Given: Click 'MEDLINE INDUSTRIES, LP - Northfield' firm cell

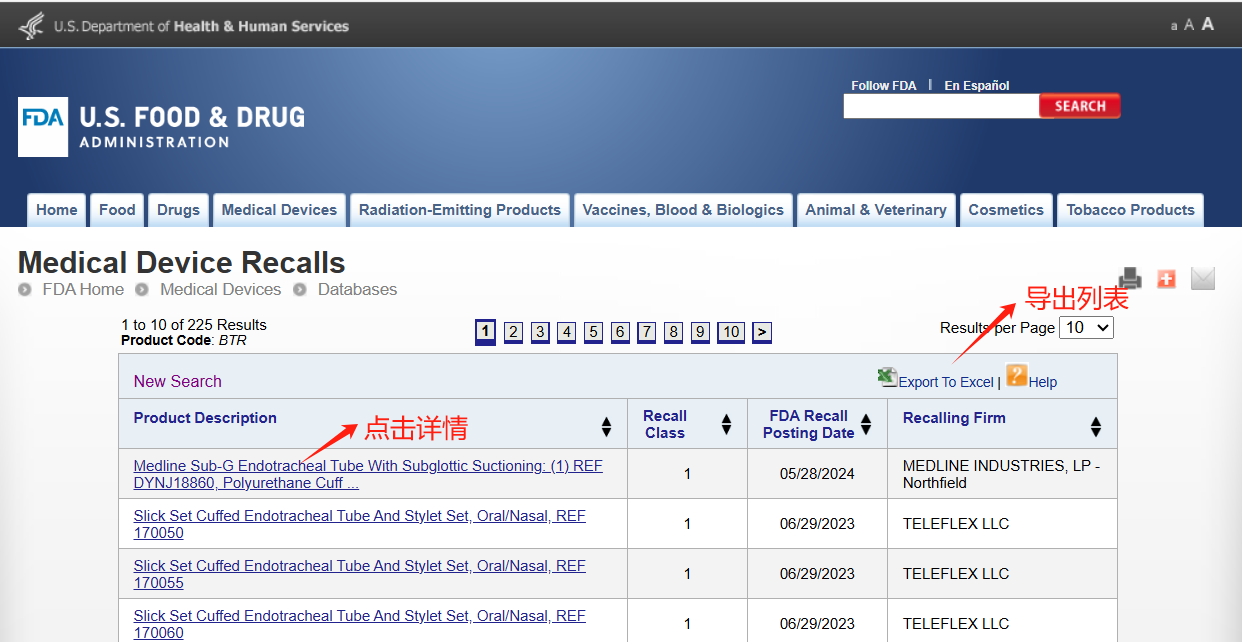Looking at the screenshot, I should pos(1001,474).
